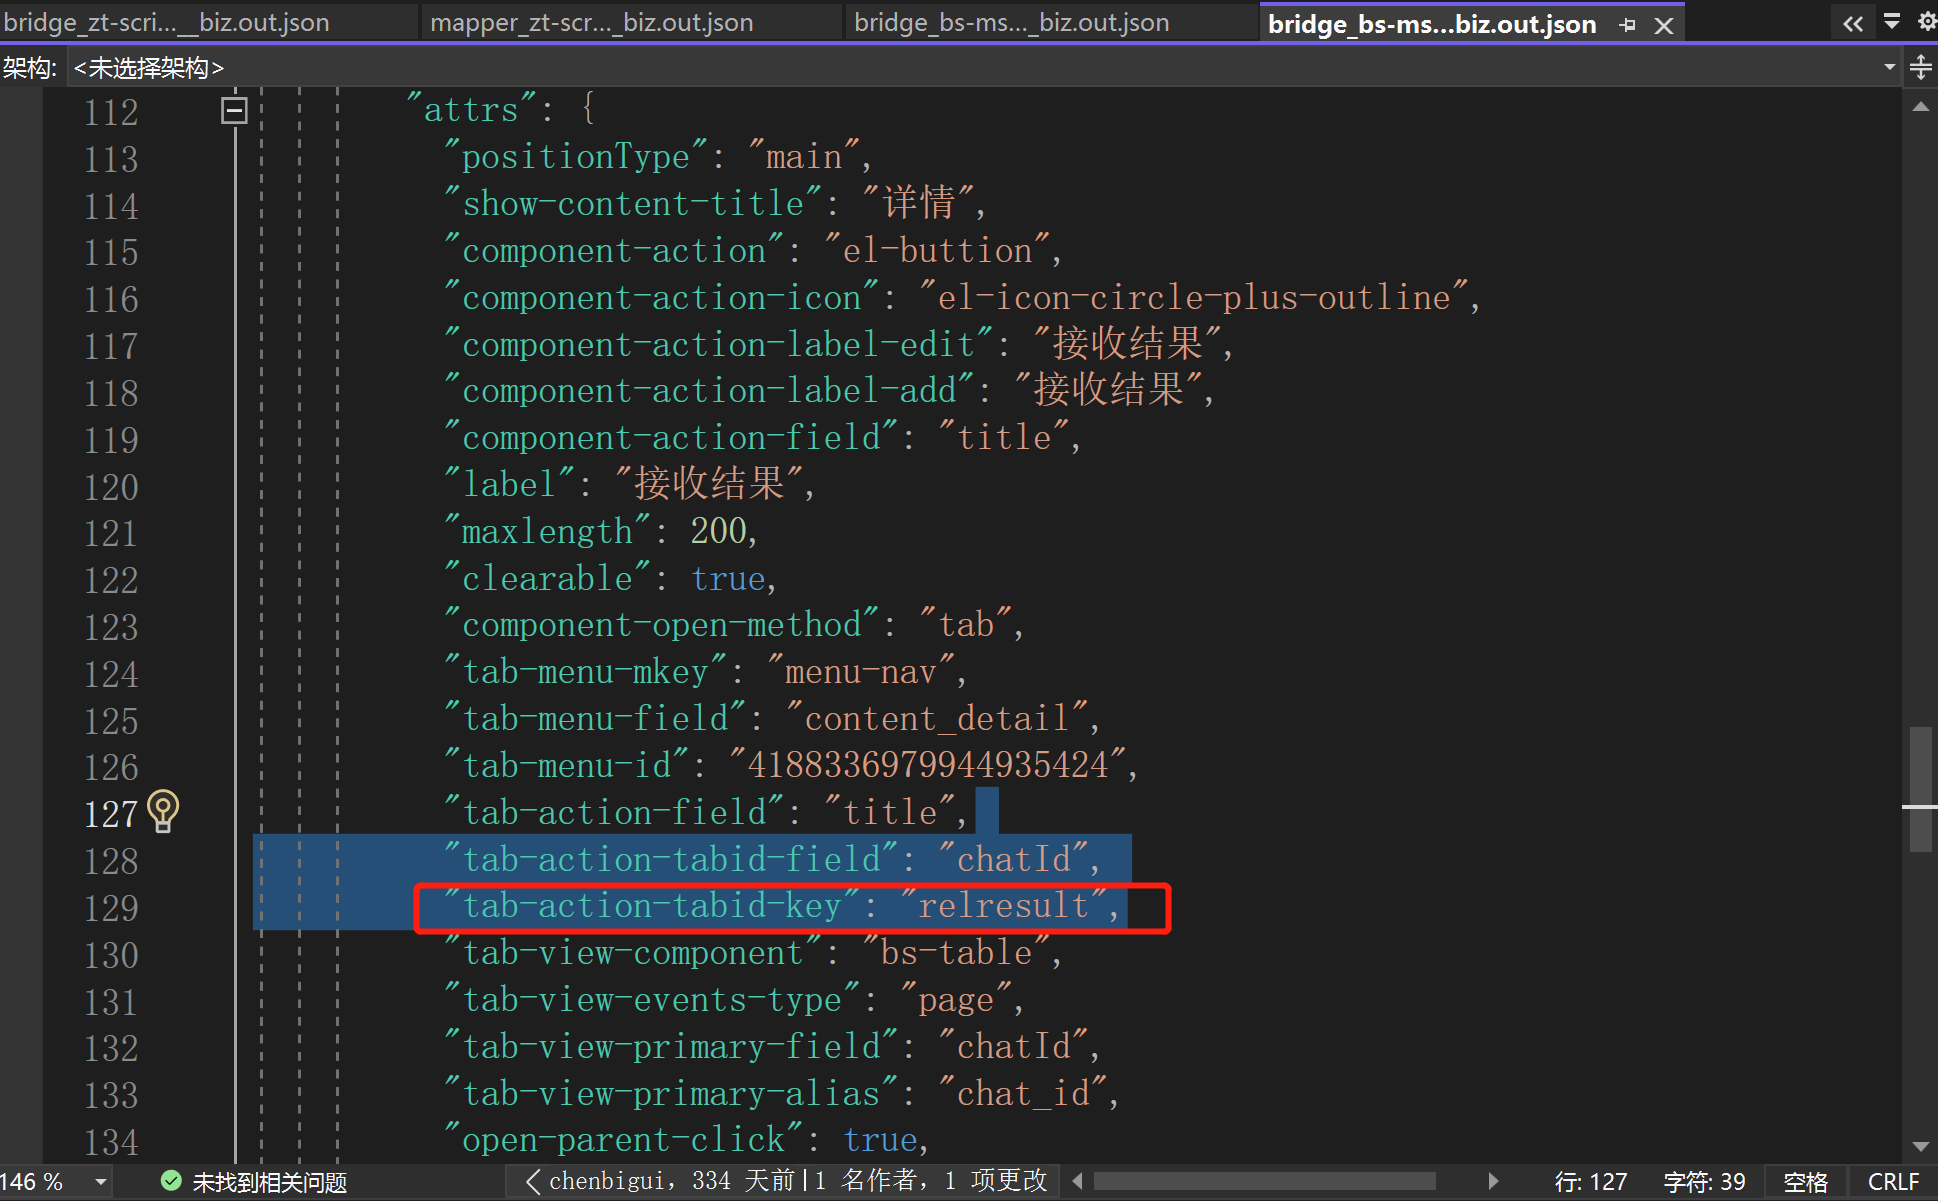Screen dimensions: 1938x1201
Task: Click the split editor icon
Action: (x=1920, y=67)
